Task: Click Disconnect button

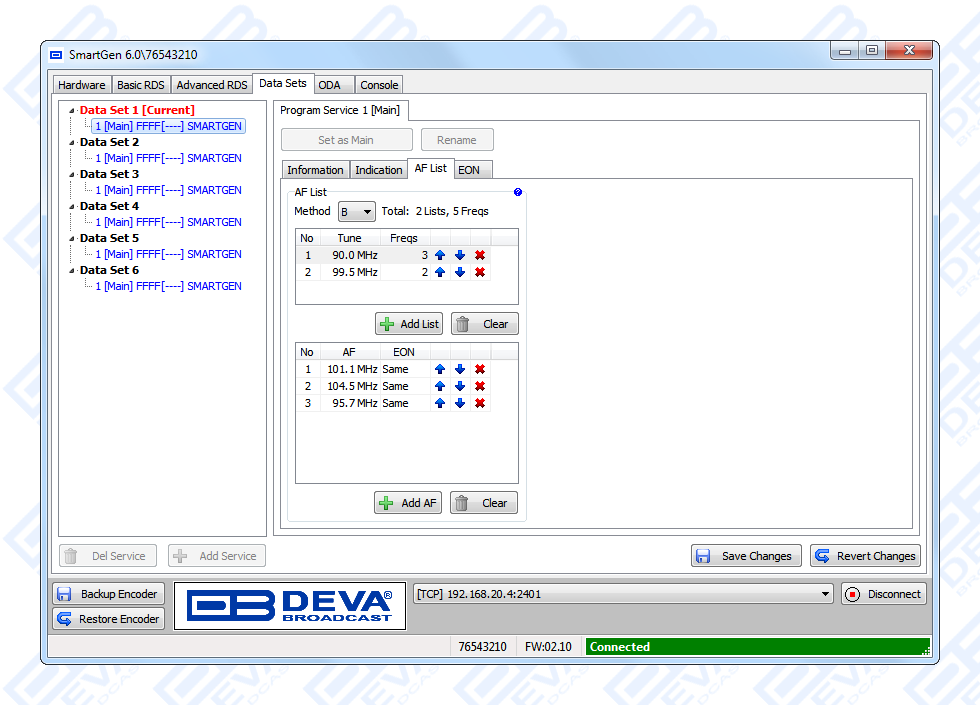Action: tap(883, 594)
